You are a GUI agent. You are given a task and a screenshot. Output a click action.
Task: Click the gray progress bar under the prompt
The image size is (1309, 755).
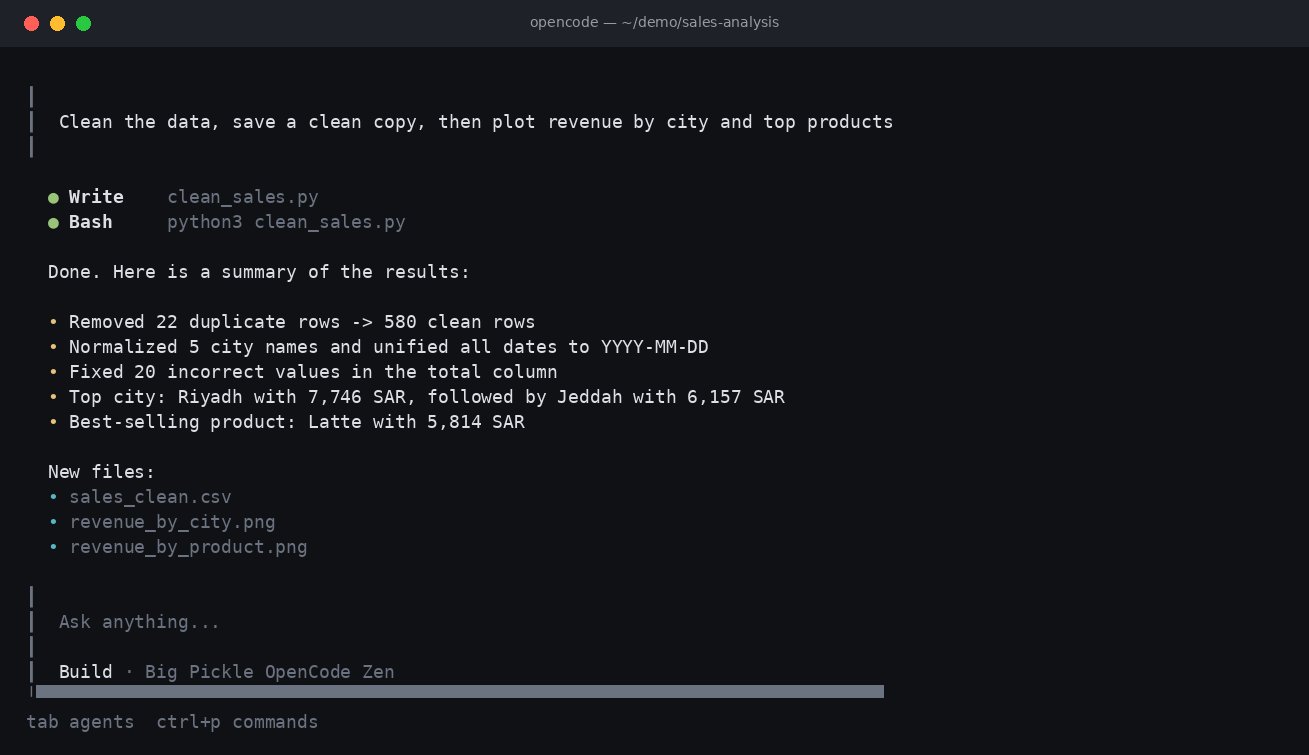[460, 691]
